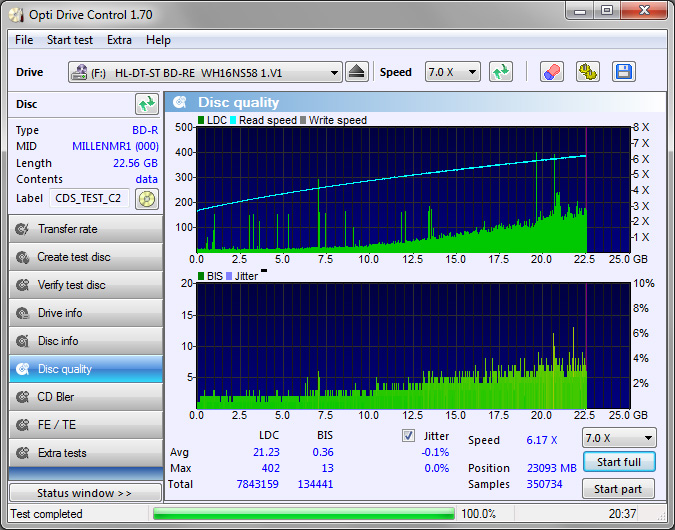Click the erase disc eraser icon

[x=551, y=72]
